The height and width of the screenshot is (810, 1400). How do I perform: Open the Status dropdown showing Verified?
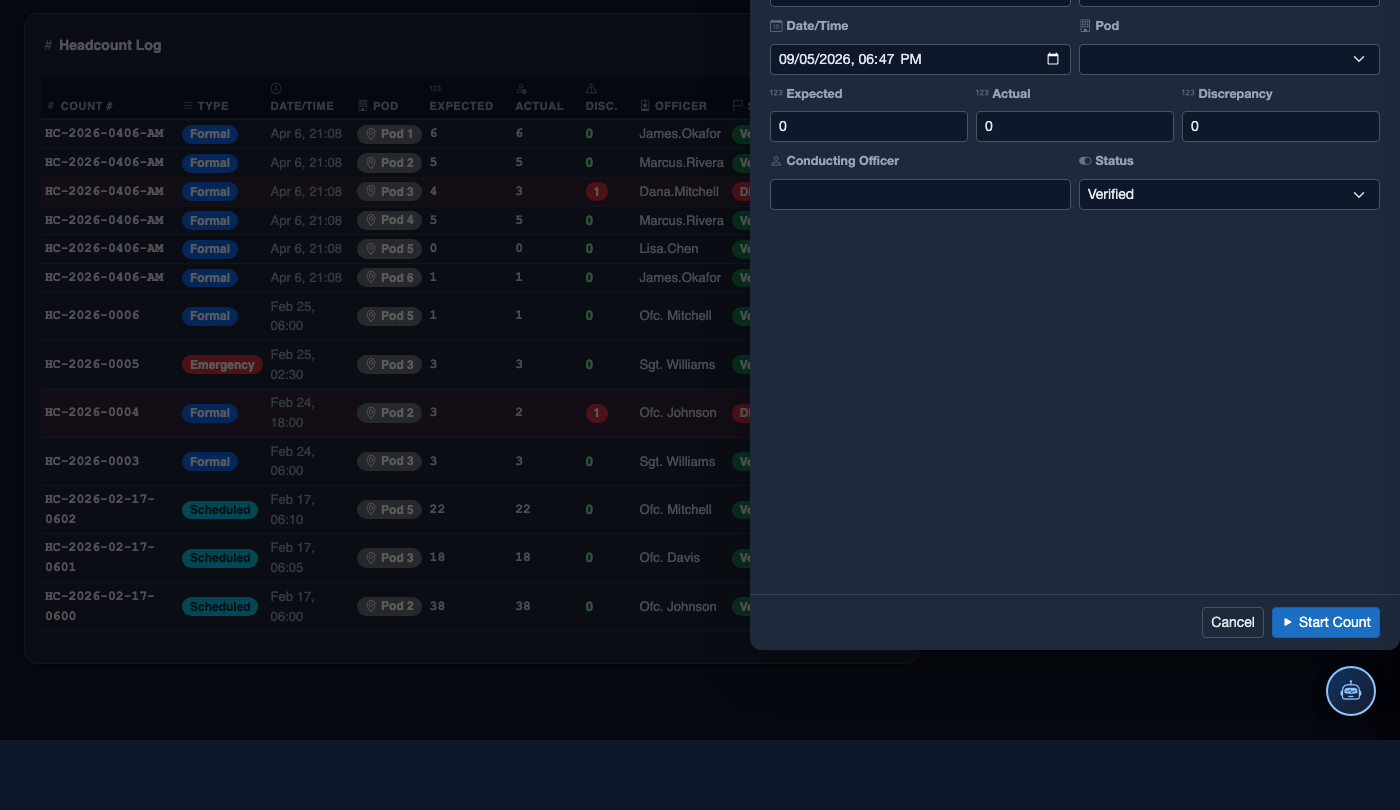click(x=1229, y=194)
